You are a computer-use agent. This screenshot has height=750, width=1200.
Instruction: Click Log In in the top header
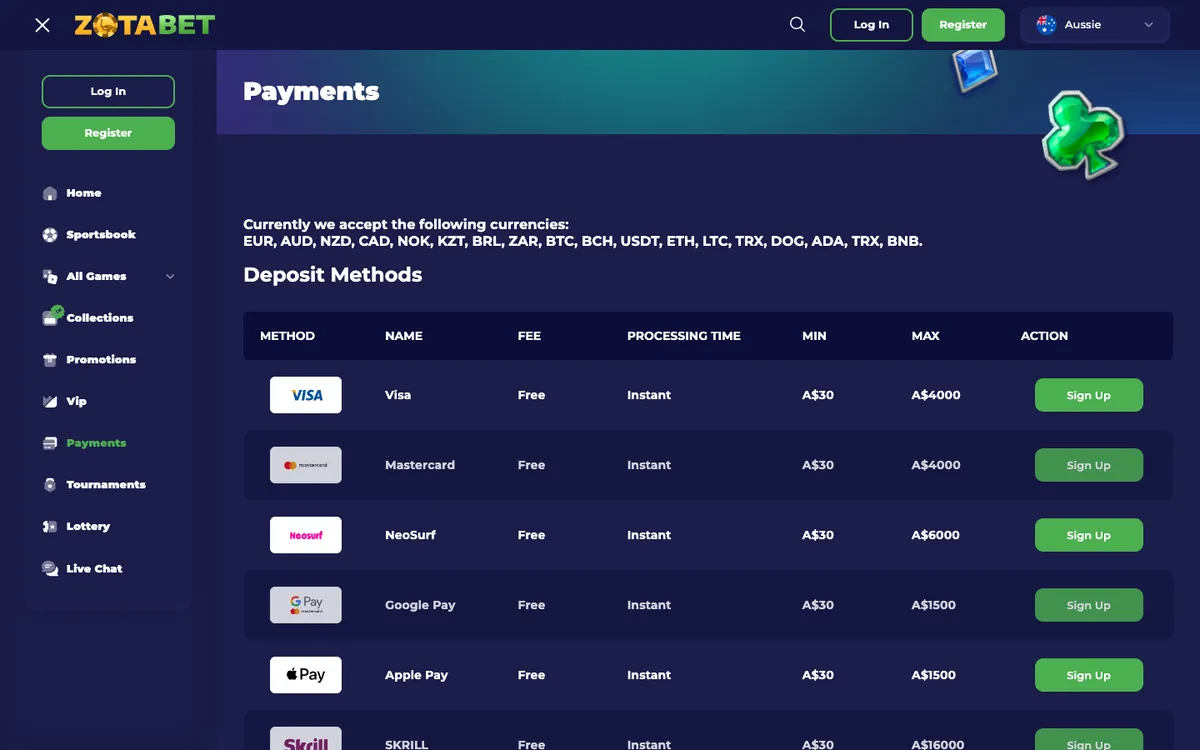pos(871,25)
